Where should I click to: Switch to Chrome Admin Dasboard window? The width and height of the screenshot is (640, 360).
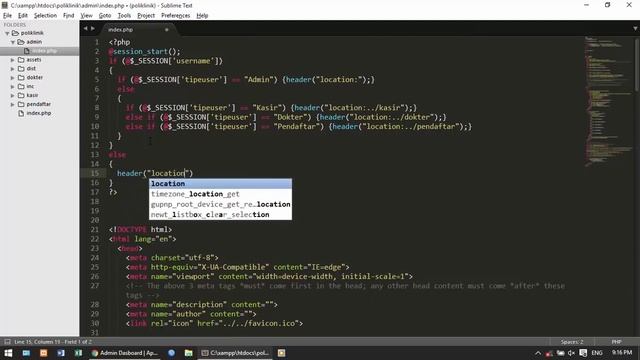point(125,353)
